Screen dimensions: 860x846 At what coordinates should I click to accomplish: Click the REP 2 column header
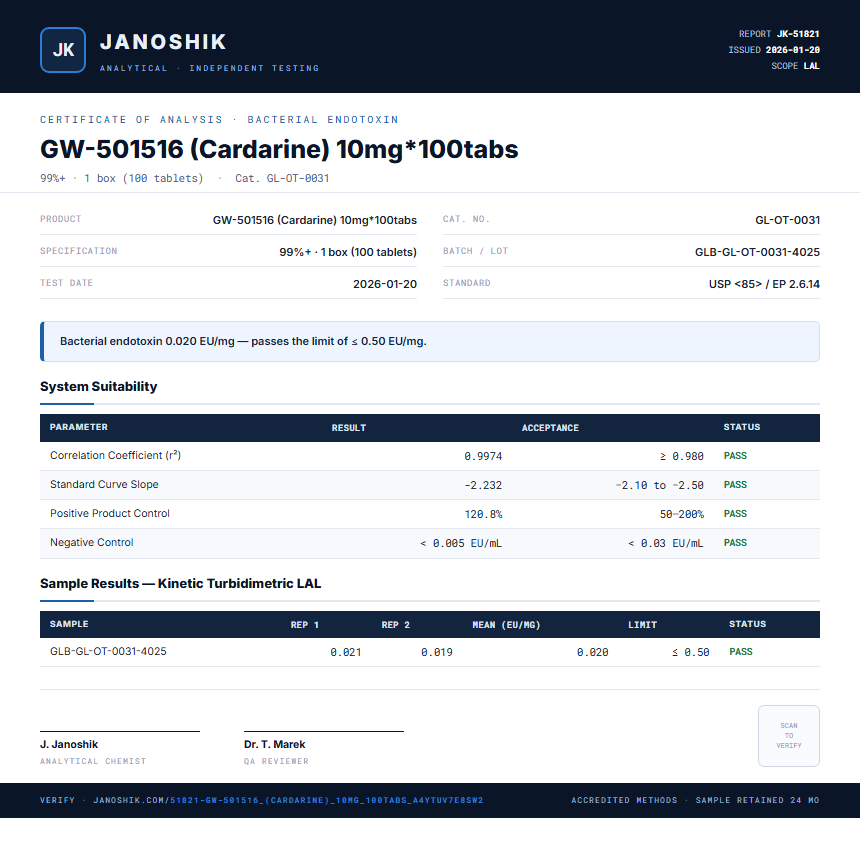(x=395, y=624)
